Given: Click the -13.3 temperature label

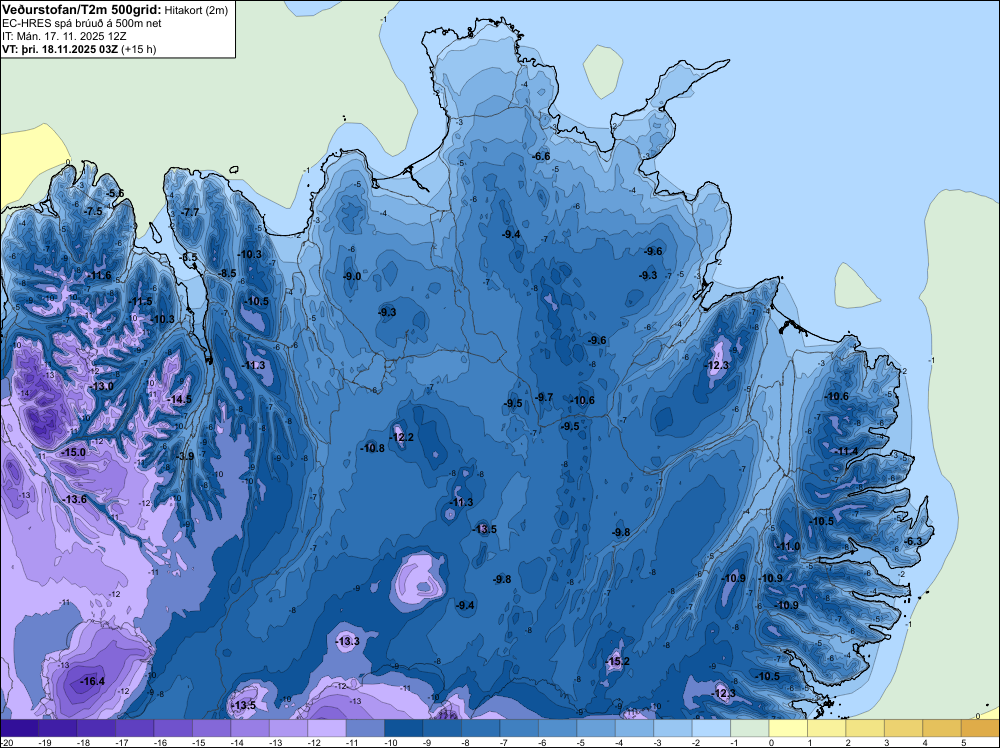Looking at the screenshot, I should click(x=348, y=641).
